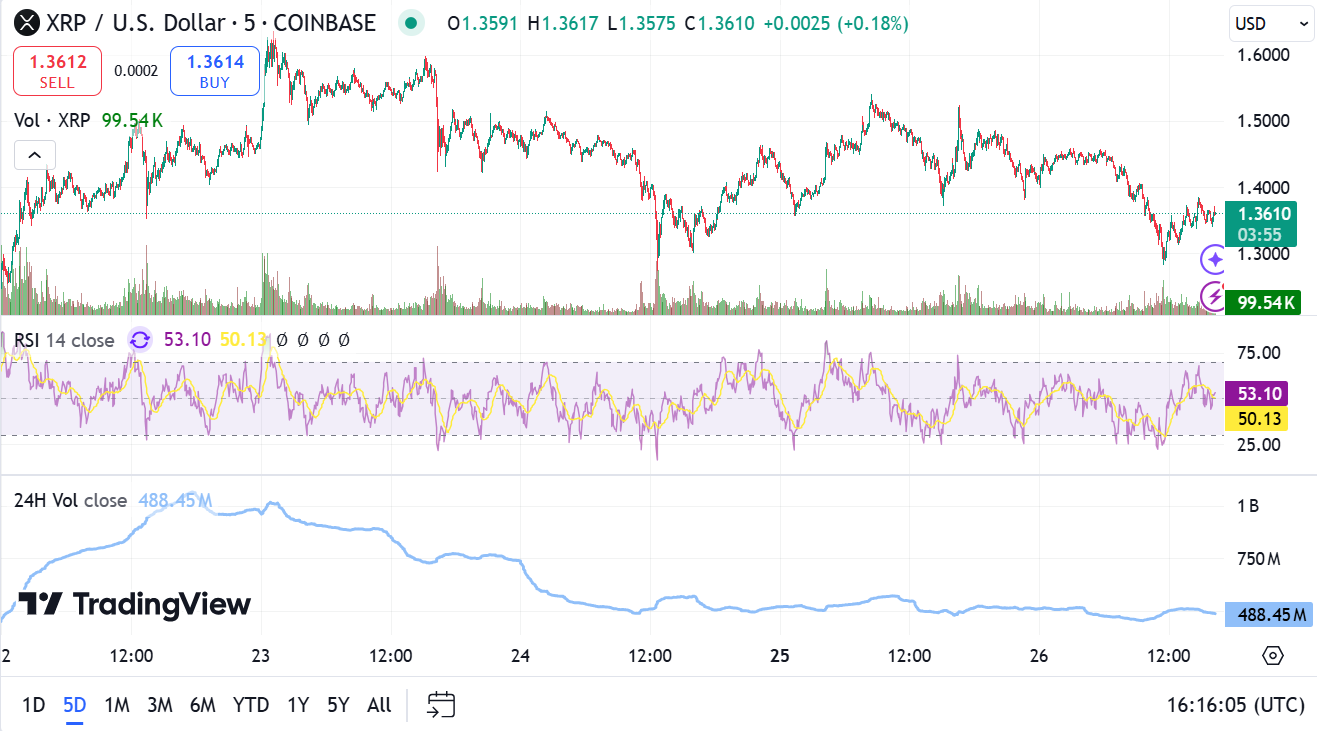Screen dimensions: 1317x731
Task: Click the XRP coin logo icon
Action: coord(26,22)
